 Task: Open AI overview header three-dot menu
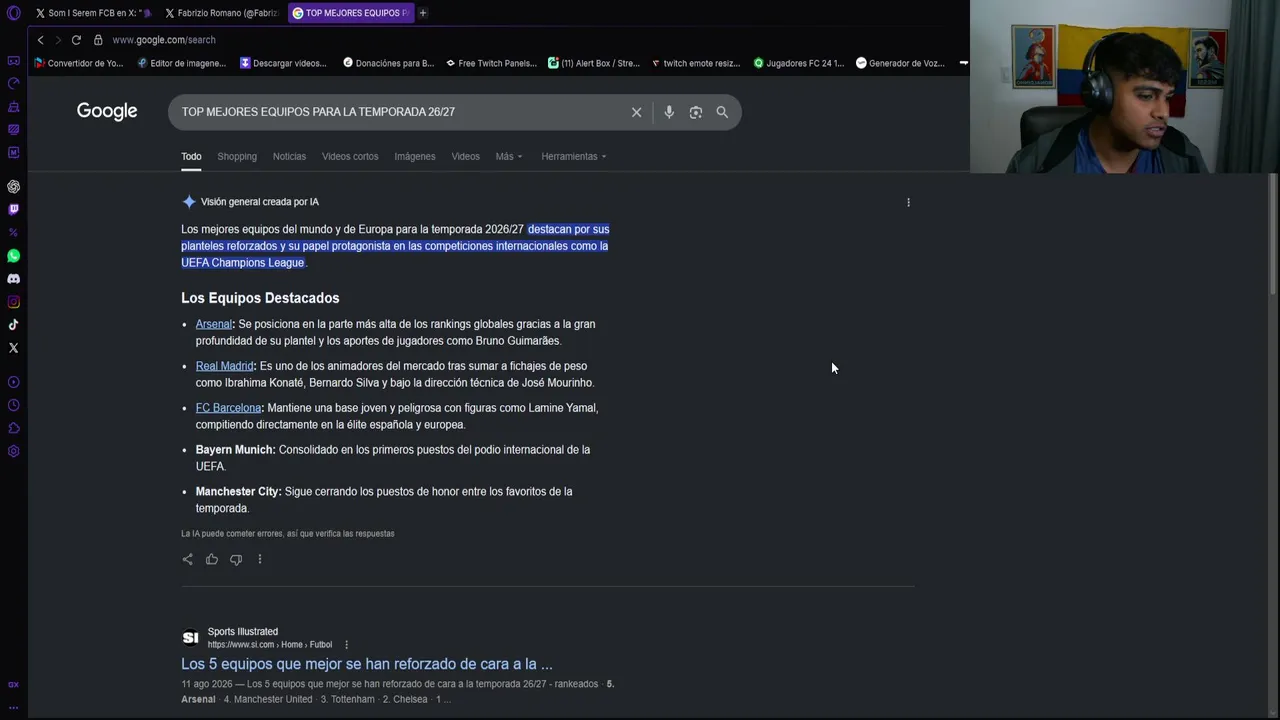coord(908,202)
